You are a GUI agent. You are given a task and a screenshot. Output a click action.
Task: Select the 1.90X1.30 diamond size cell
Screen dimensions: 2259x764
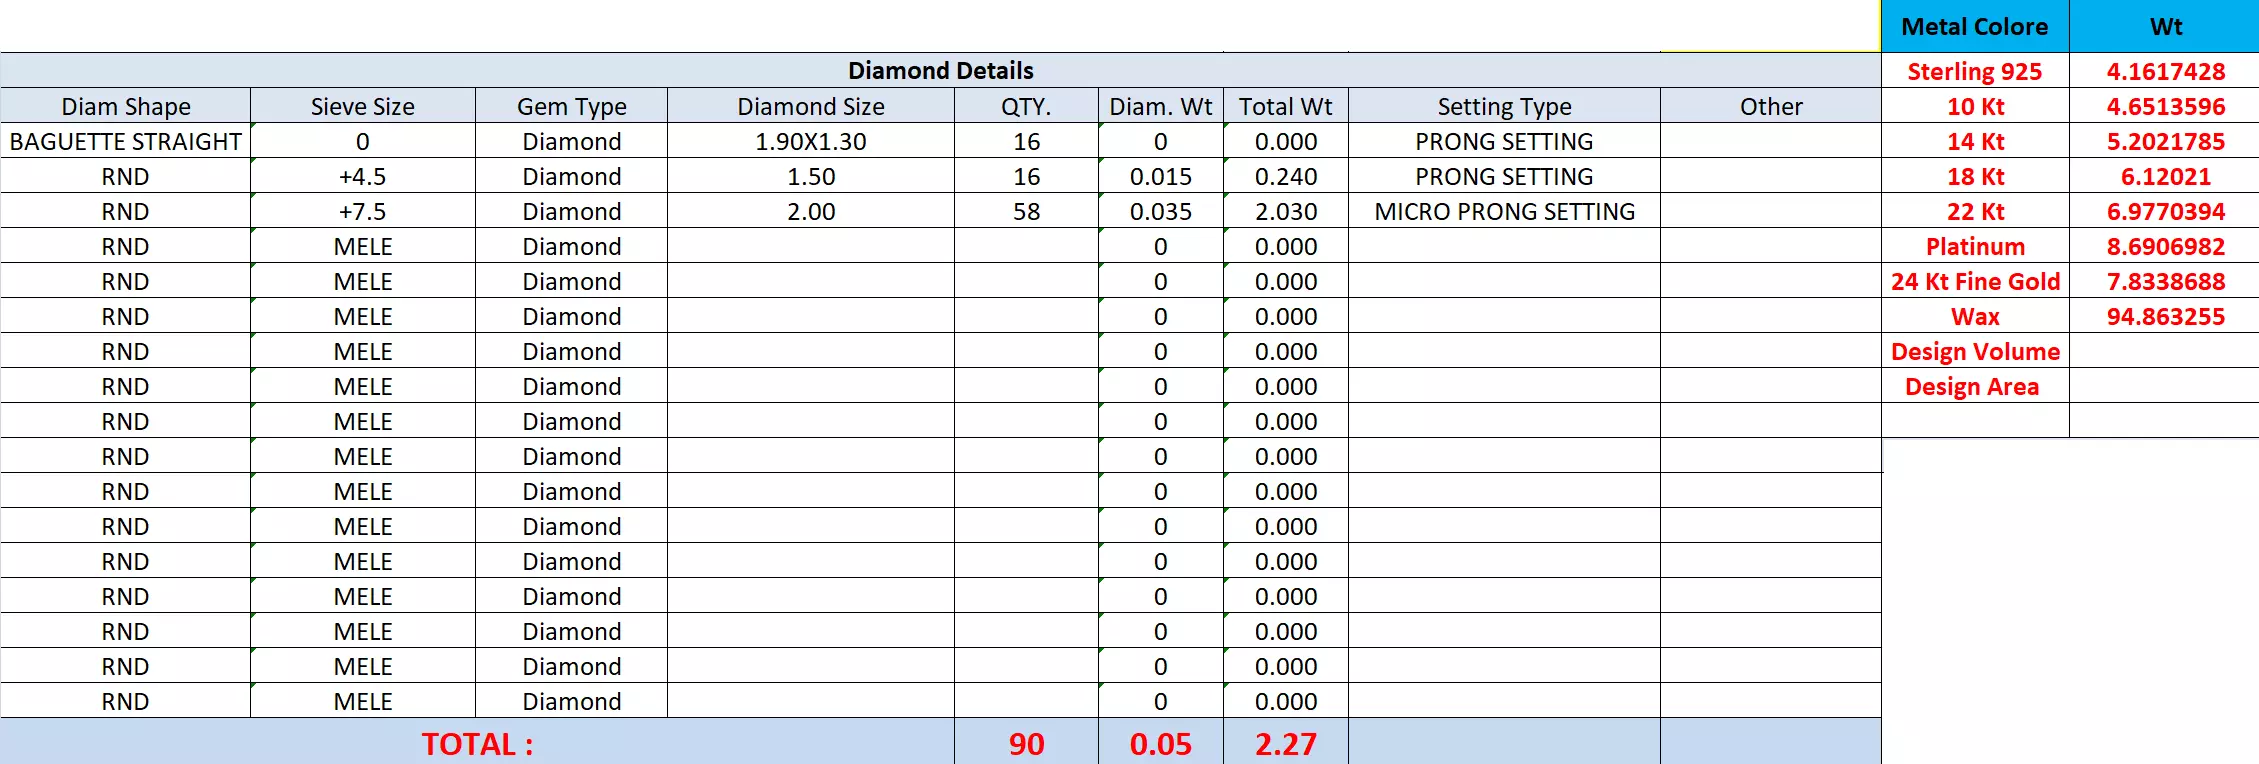[x=810, y=141]
